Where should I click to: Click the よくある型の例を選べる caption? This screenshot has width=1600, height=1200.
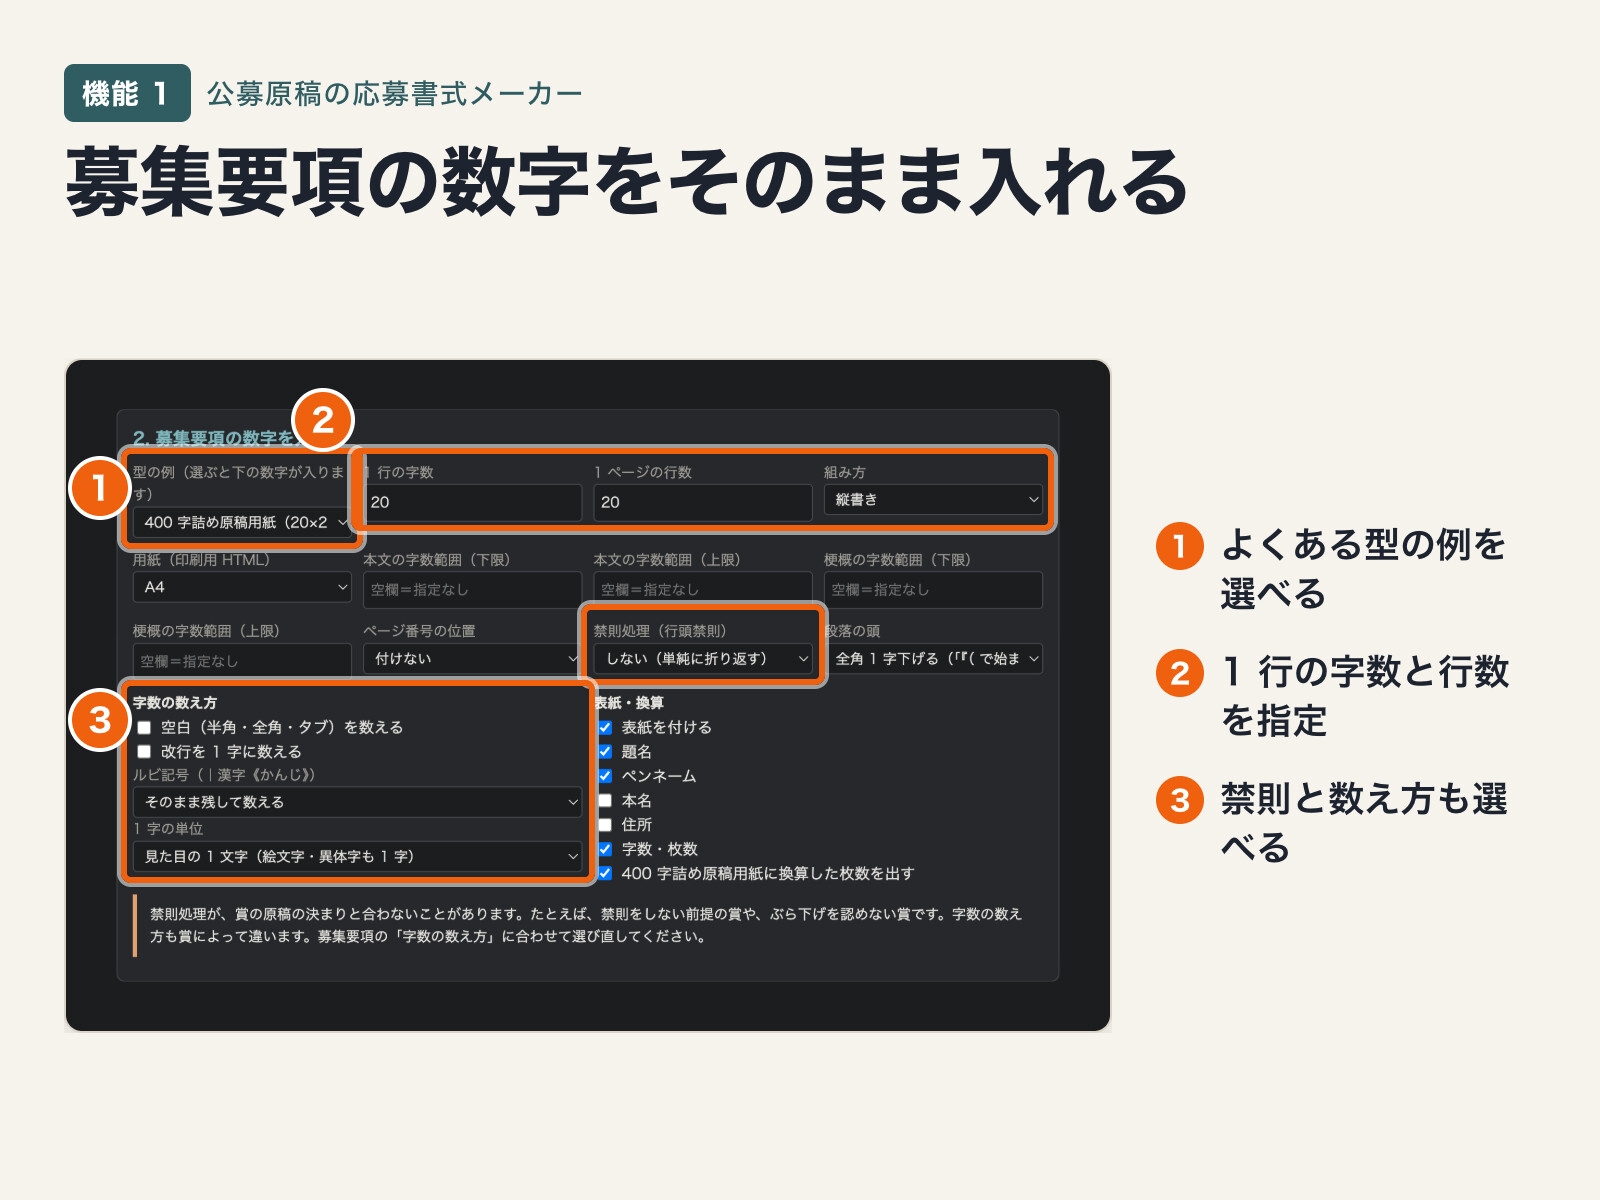1363,569
